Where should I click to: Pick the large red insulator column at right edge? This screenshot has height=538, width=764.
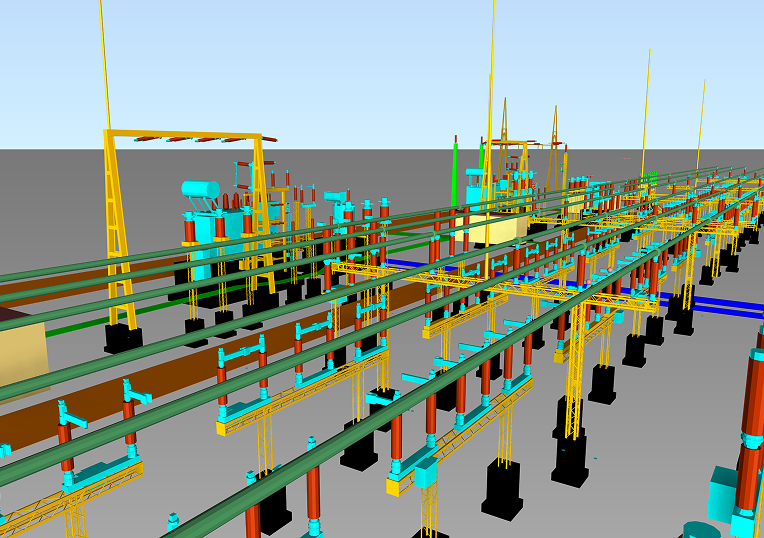click(x=750, y=429)
